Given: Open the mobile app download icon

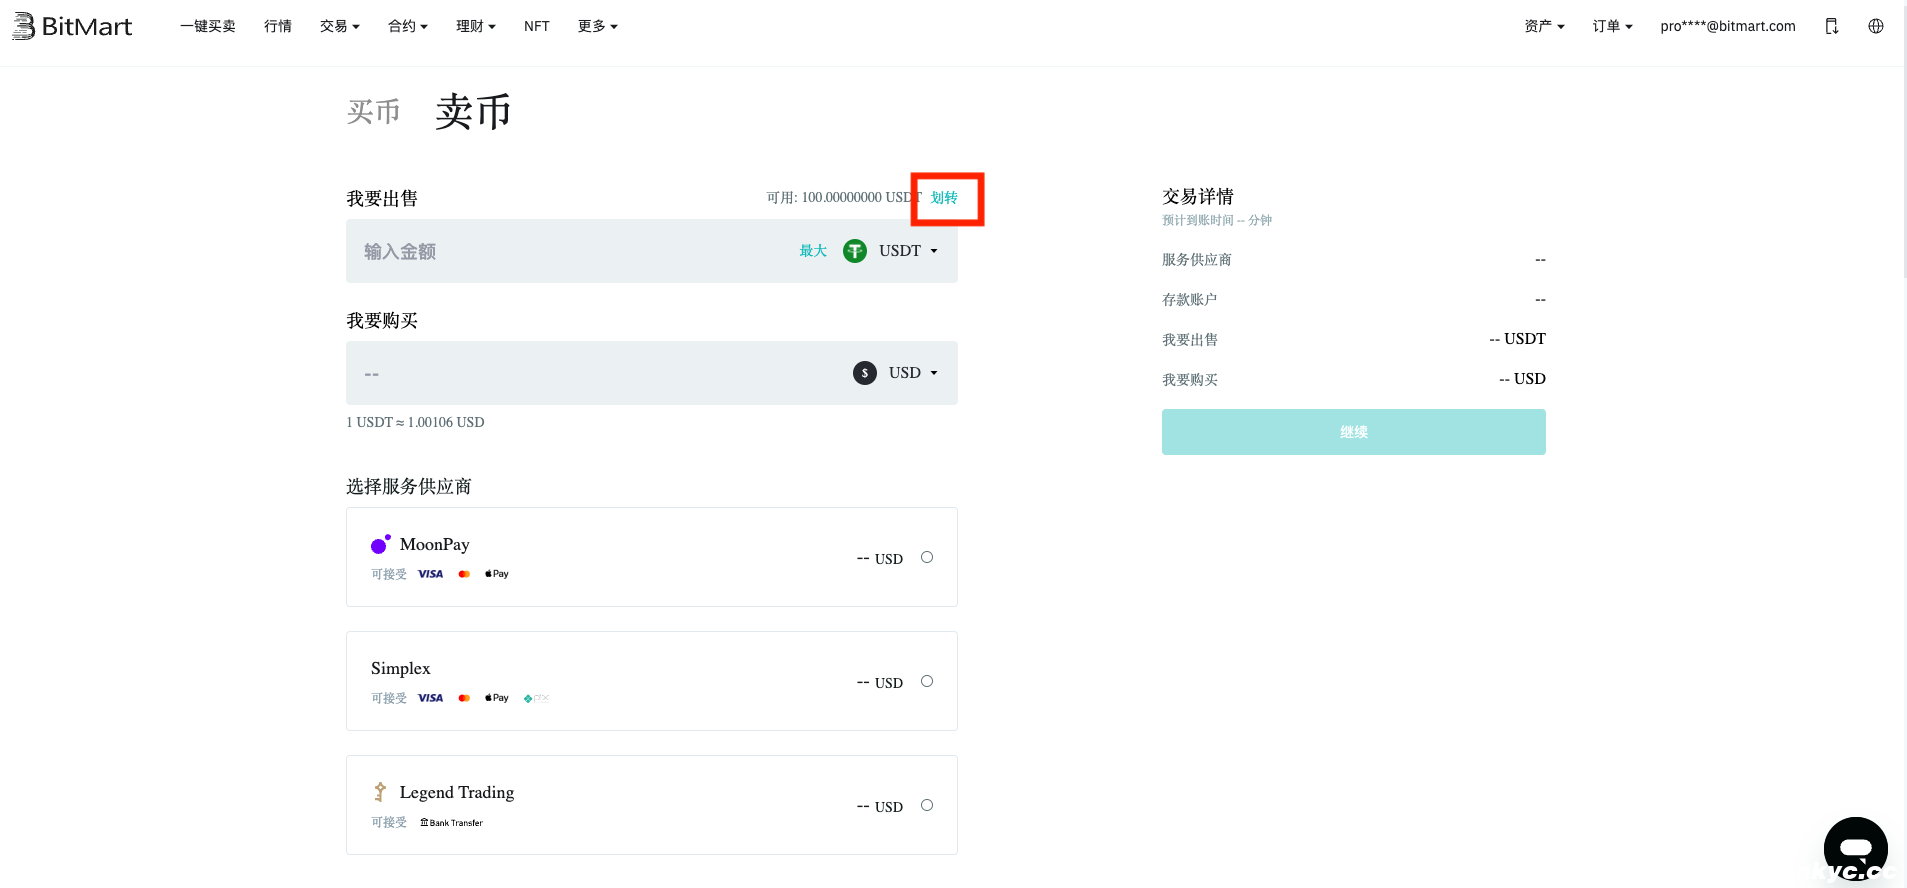Looking at the screenshot, I should [x=1831, y=26].
